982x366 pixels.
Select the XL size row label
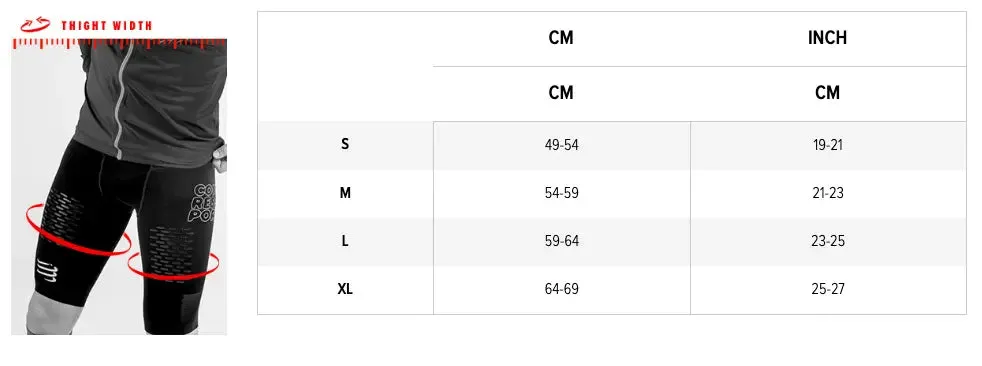(345, 290)
